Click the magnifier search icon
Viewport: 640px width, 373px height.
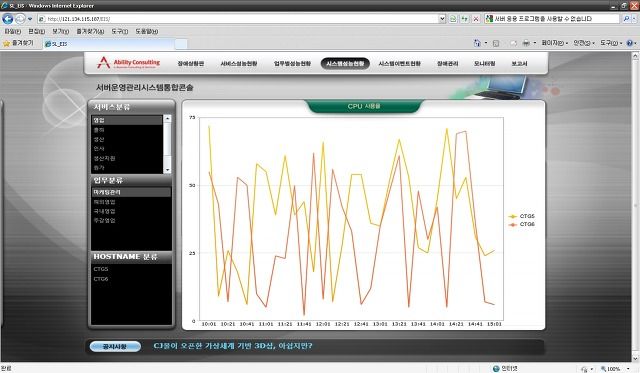click(x=627, y=19)
